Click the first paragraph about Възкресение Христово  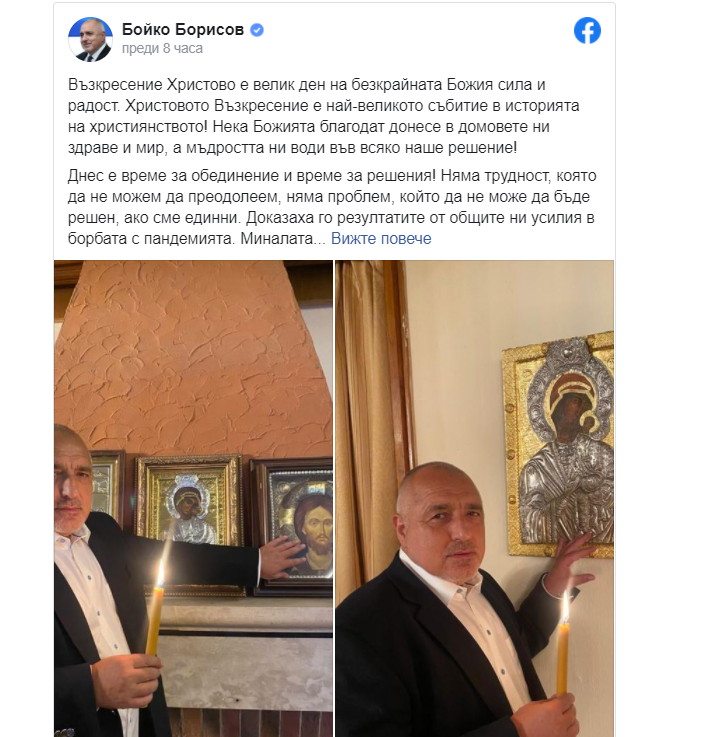(x=323, y=116)
